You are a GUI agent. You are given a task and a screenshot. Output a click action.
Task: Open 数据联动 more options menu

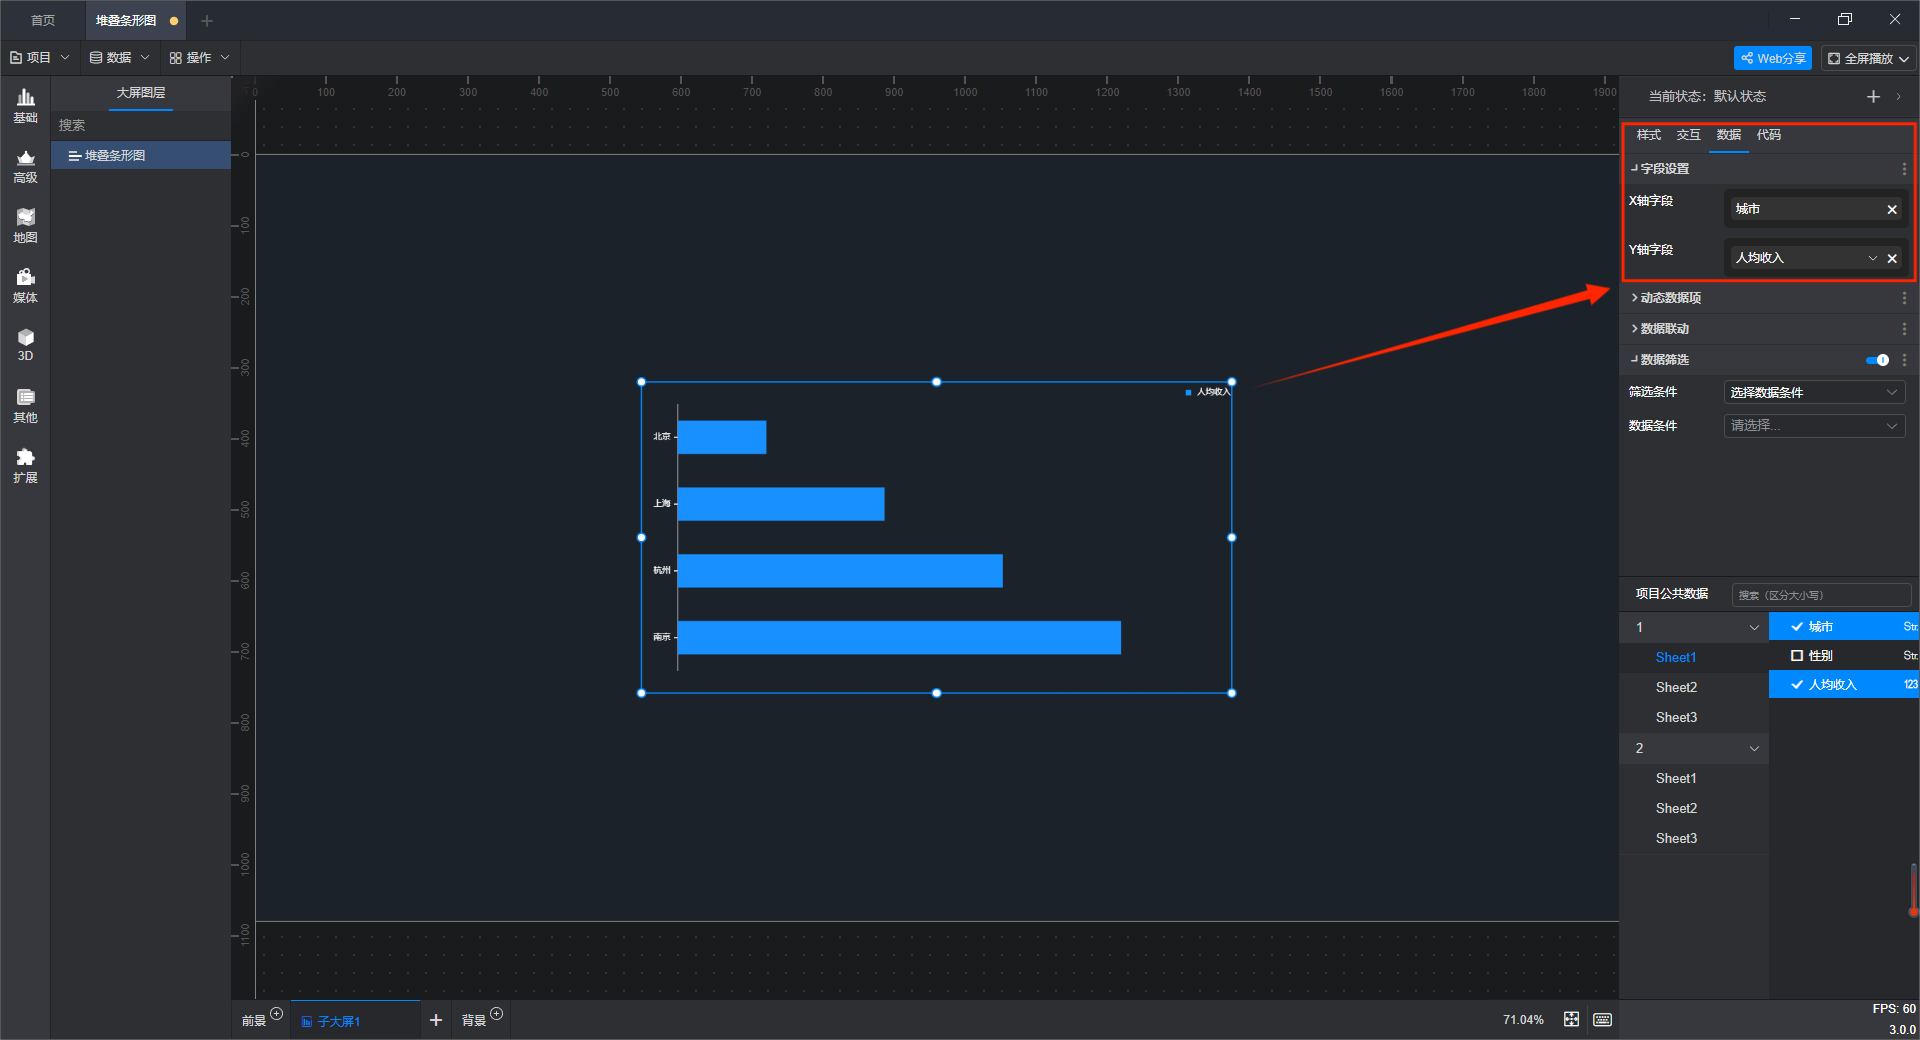coord(1904,329)
